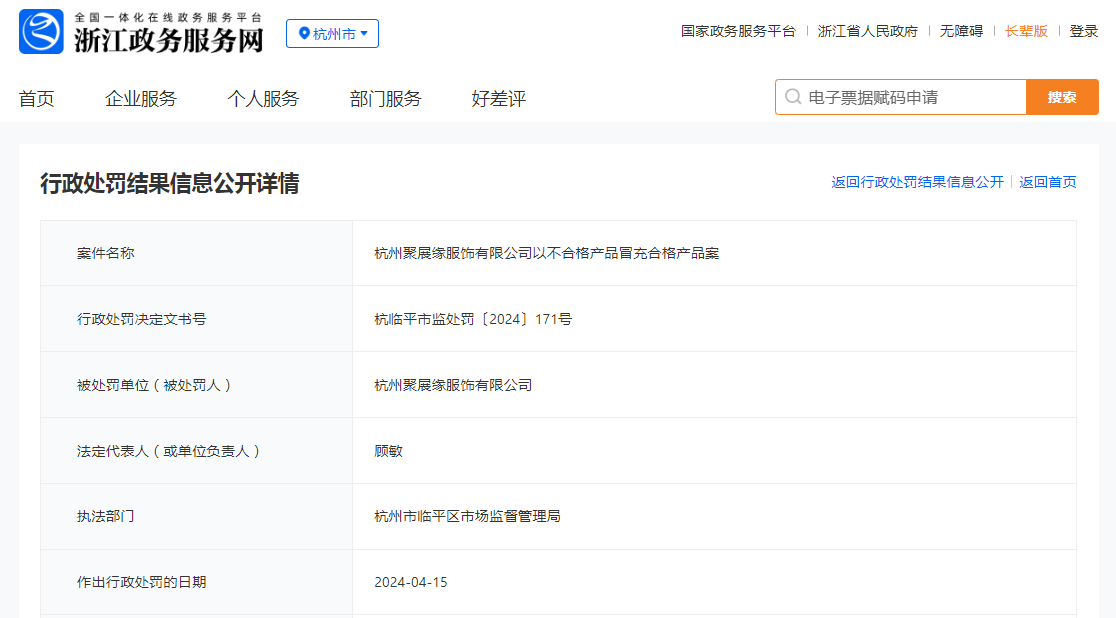Click the 全国一体化在线政务服务平台 tagline
Screen dimensions: 1116x618
(168, 17)
